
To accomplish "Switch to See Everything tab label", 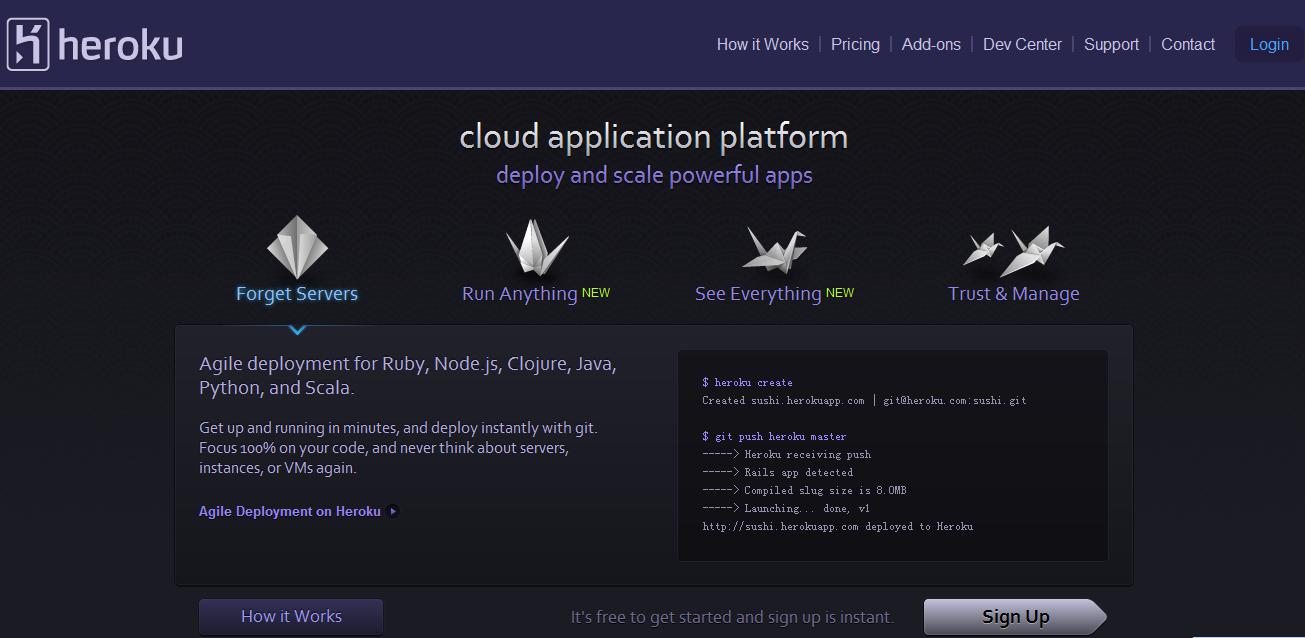I will pos(758,294).
